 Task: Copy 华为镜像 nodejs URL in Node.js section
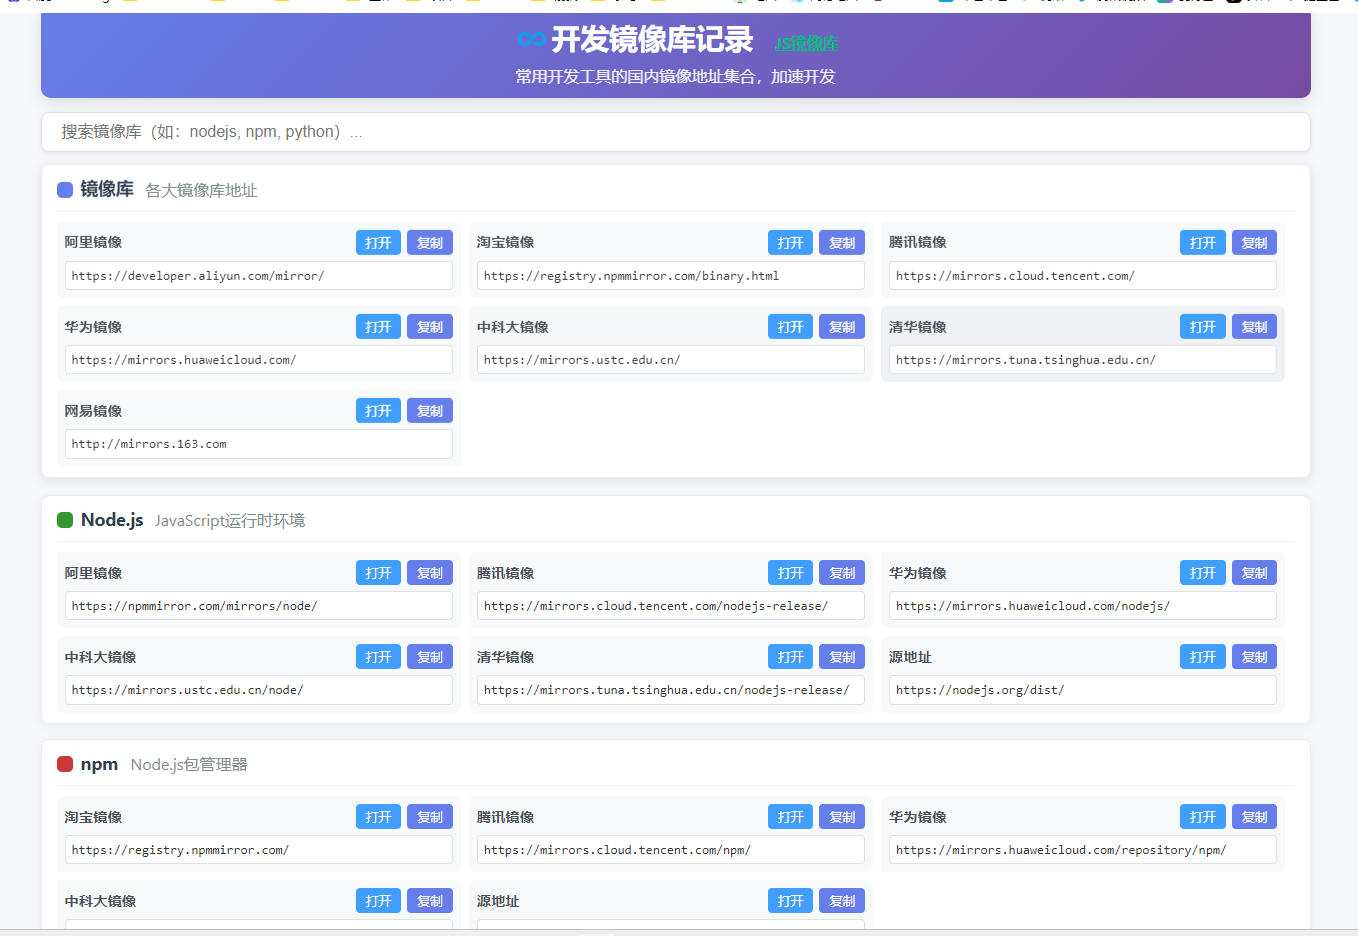tap(1254, 573)
